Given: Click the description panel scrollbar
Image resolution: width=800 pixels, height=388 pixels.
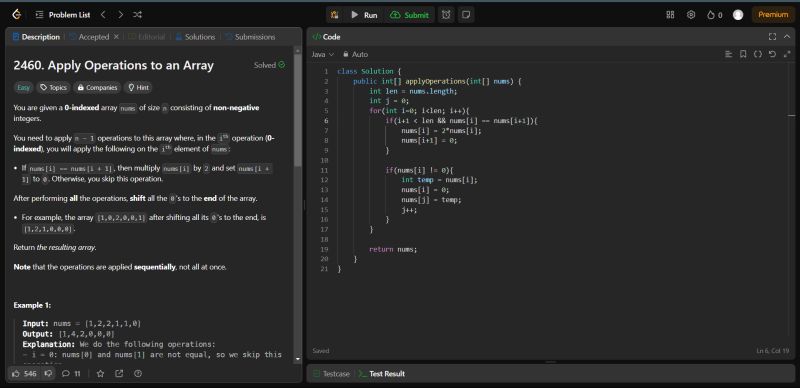Looking at the screenshot, I should pyautogui.click(x=298, y=109).
